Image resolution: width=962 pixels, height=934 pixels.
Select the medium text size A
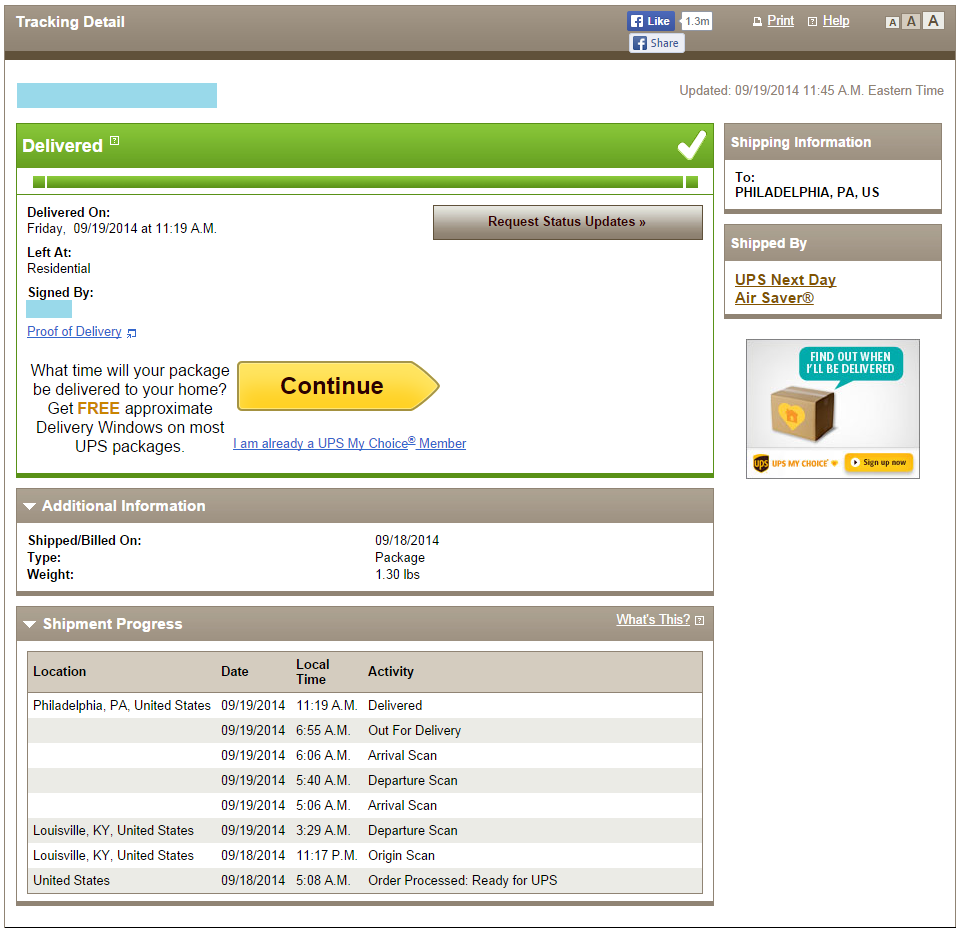(x=912, y=21)
